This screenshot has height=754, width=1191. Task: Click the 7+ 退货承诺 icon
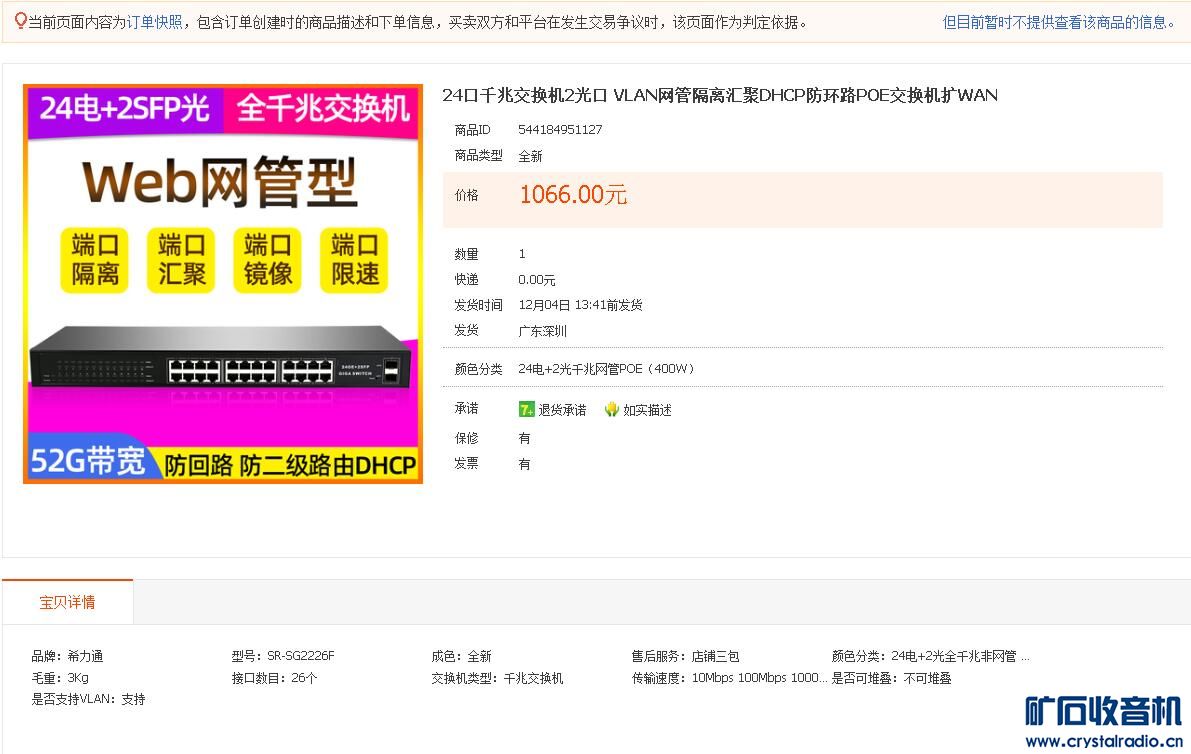[526, 409]
